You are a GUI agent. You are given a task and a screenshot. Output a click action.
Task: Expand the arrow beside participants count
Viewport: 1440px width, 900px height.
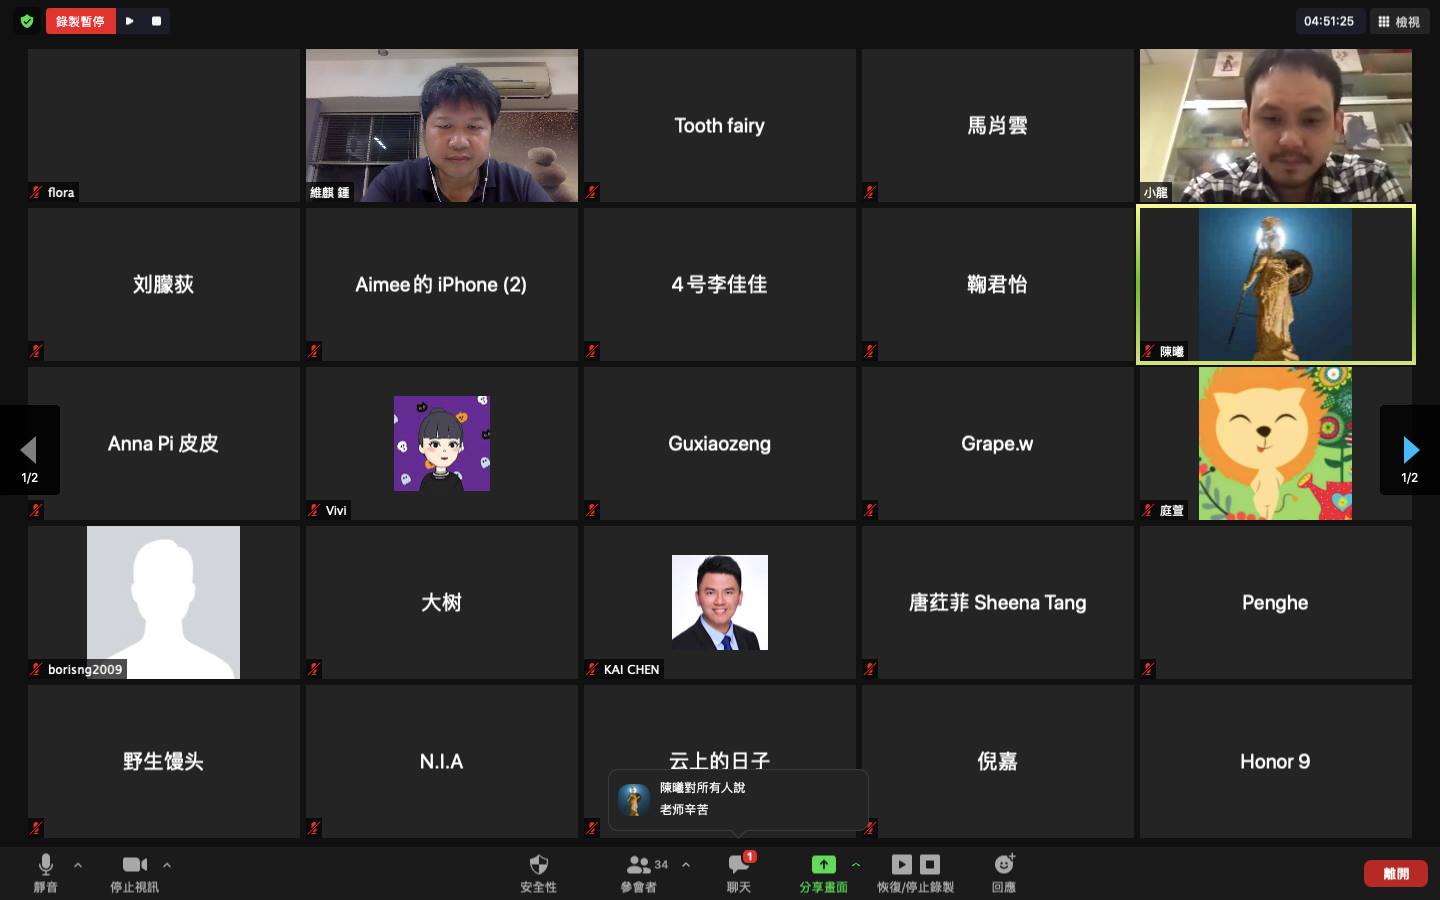686,865
